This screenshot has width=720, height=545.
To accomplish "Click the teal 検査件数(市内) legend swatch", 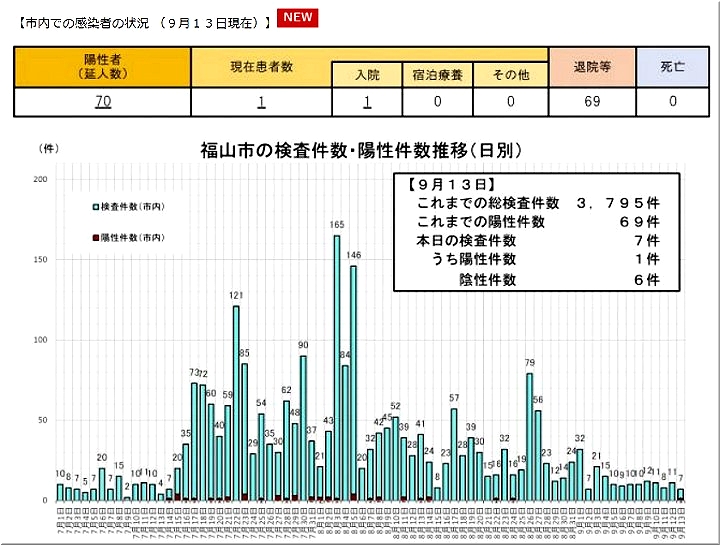I will click(95, 207).
